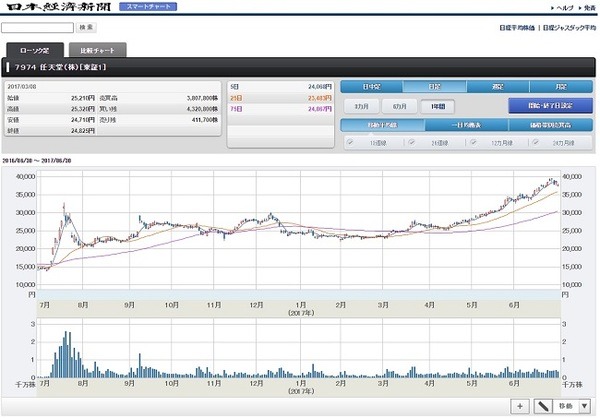Image resolution: width=600 pixels, height=418 pixels.
Task: Click the 6月 label on volume axis
Action: pyautogui.click(x=514, y=383)
